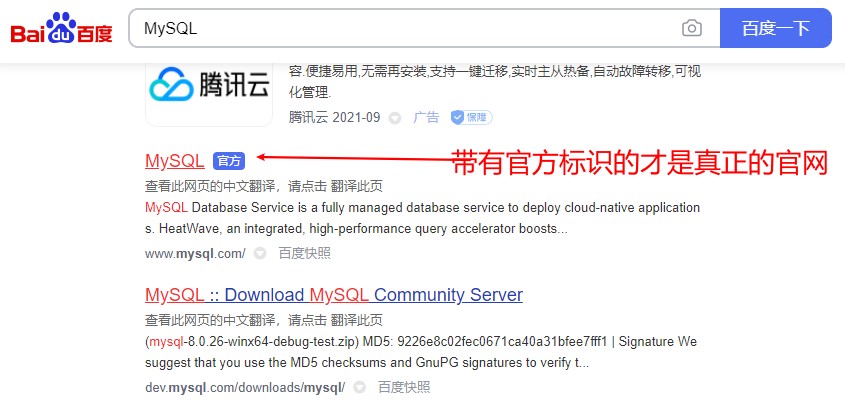
Task: Click the 广告 label on the Tencent Cloud ad
Action: click(x=426, y=117)
